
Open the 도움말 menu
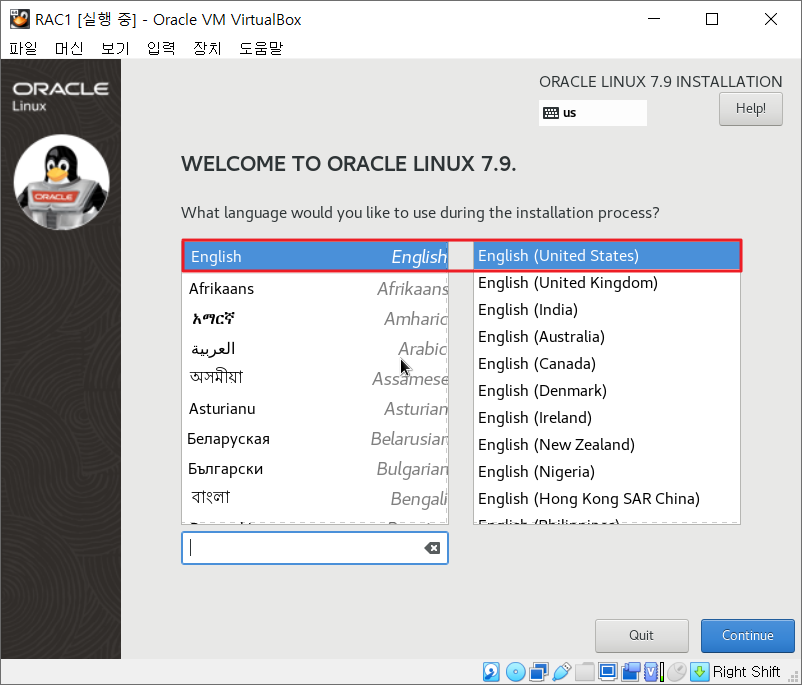click(261, 48)
